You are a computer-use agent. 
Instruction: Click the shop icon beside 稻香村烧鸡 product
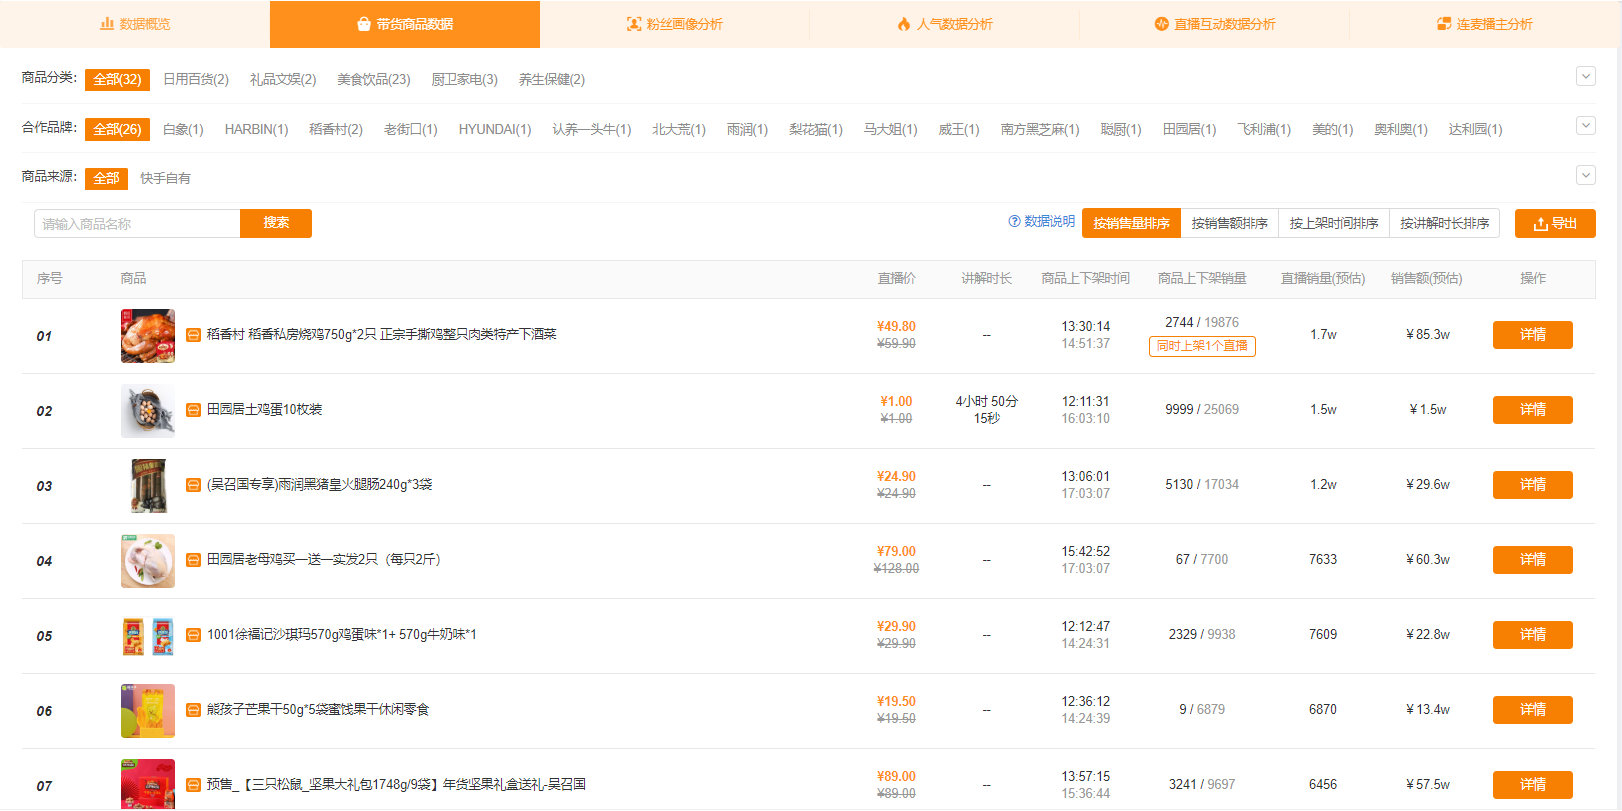[194, 335]
